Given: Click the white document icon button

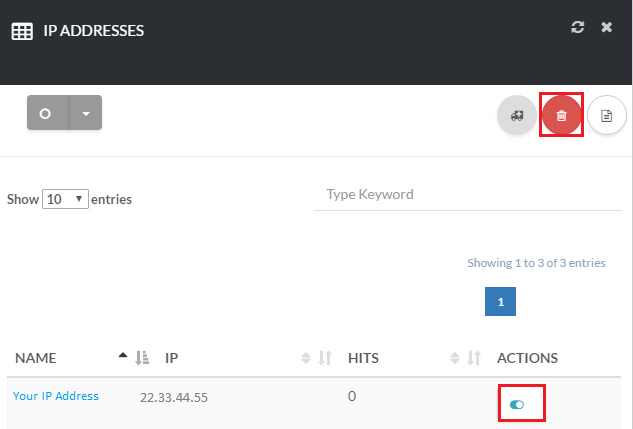Looking at the screenshot, I should pyautogui.click(x=606, y=115).
